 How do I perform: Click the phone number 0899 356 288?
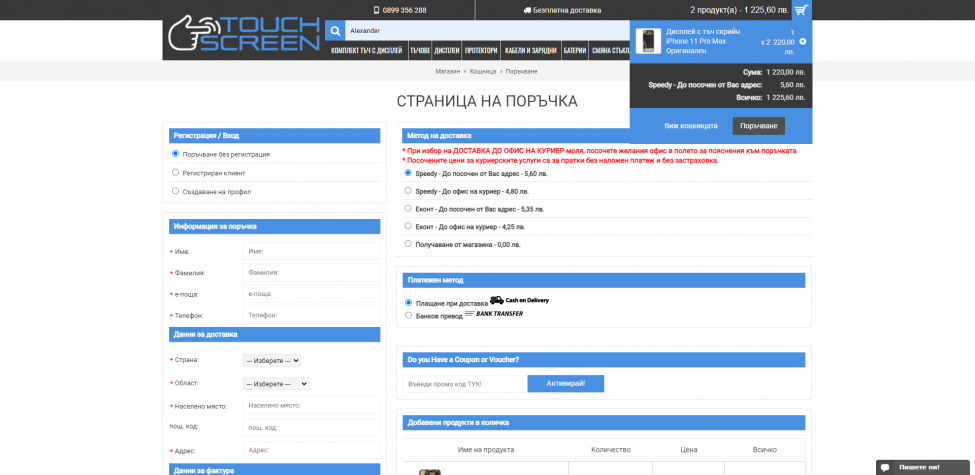pos(405,10)
